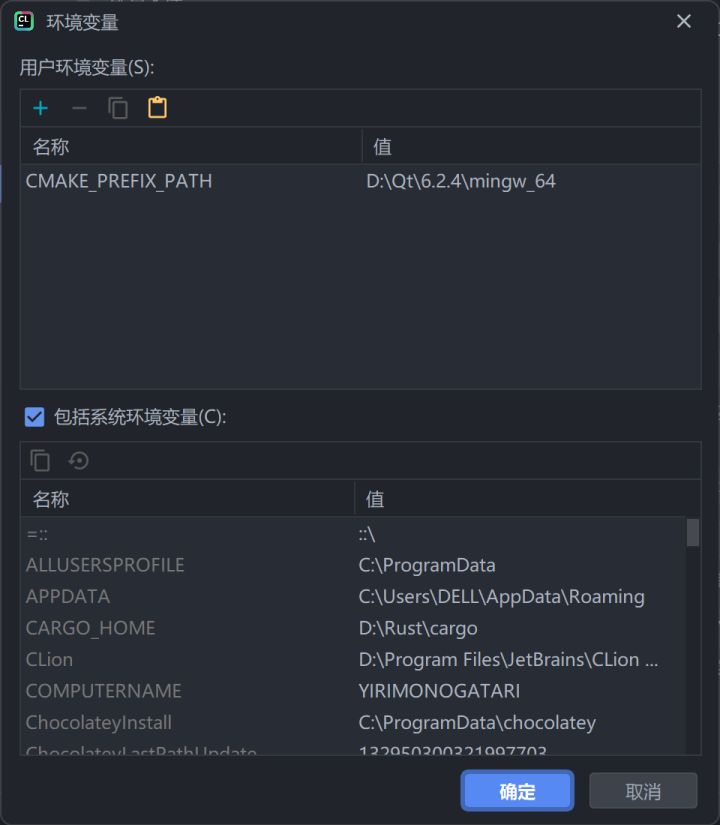This screenshot has height=825, width=720.
Task: Click the add variable plus icon
Action: pos(41,108)
